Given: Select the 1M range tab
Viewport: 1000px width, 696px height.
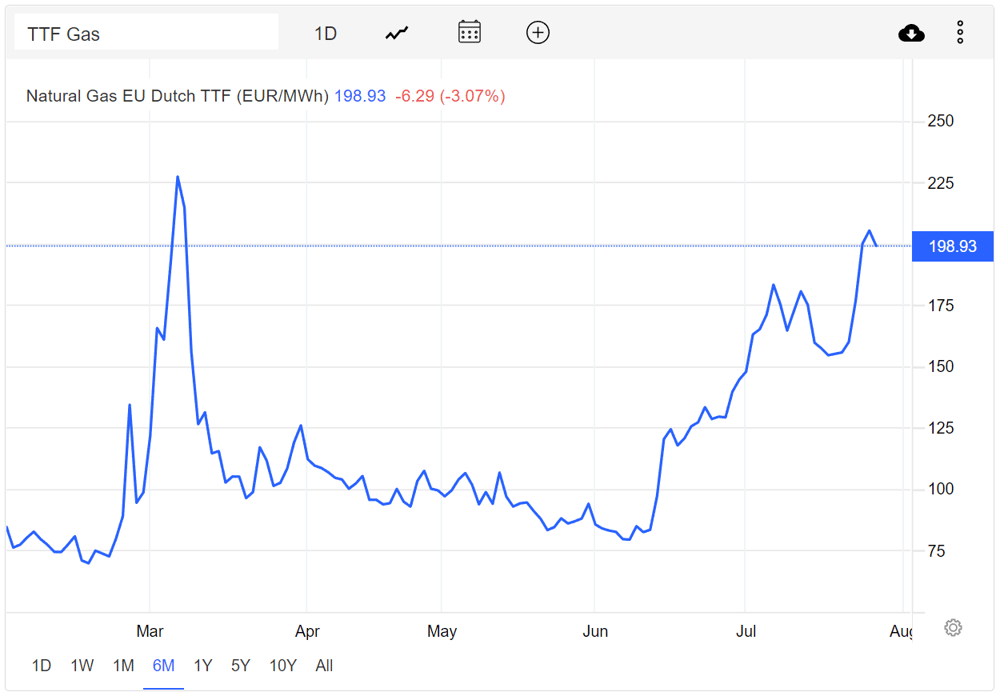Looking at the screenshot, I should [123, 666].
